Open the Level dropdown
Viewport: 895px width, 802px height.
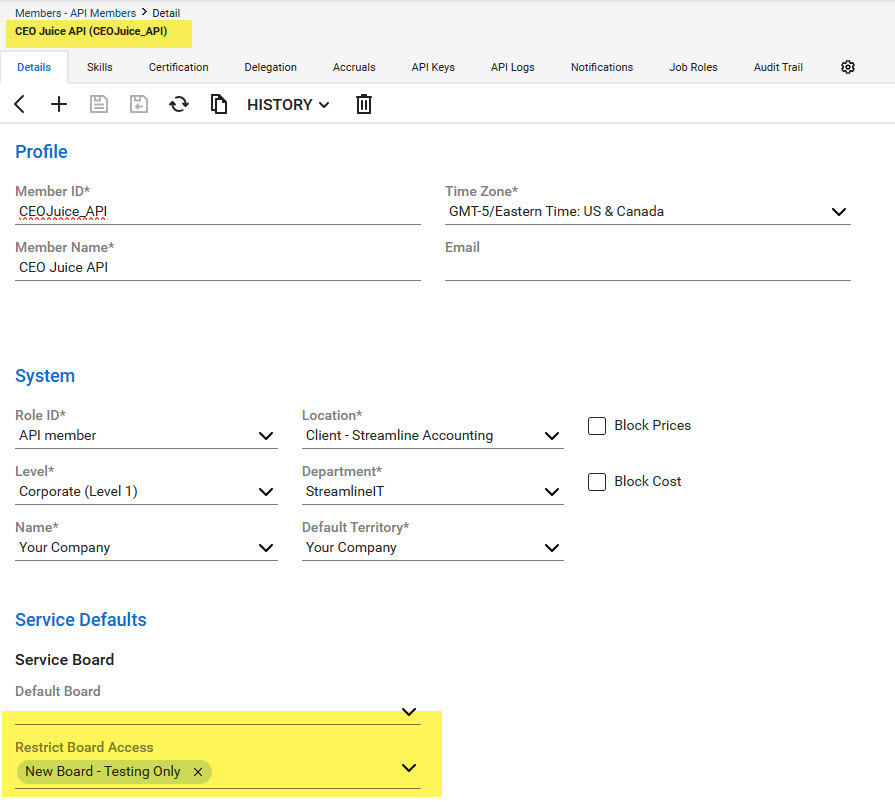click(x=265, y=492)
